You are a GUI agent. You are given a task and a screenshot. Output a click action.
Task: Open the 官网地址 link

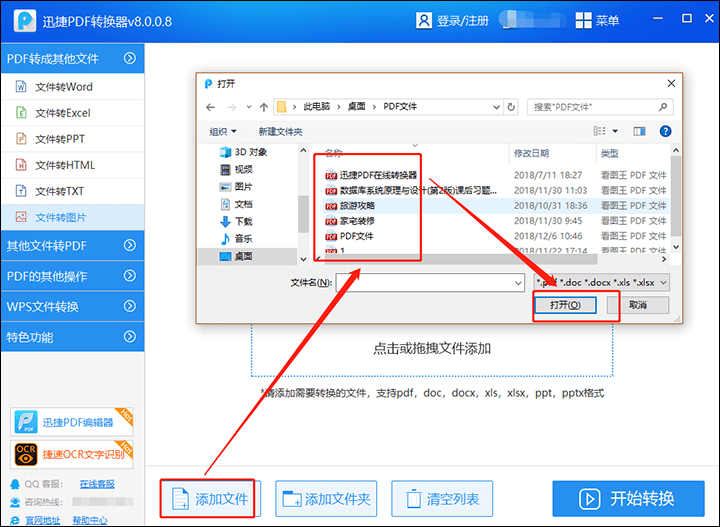coord(42,520)
